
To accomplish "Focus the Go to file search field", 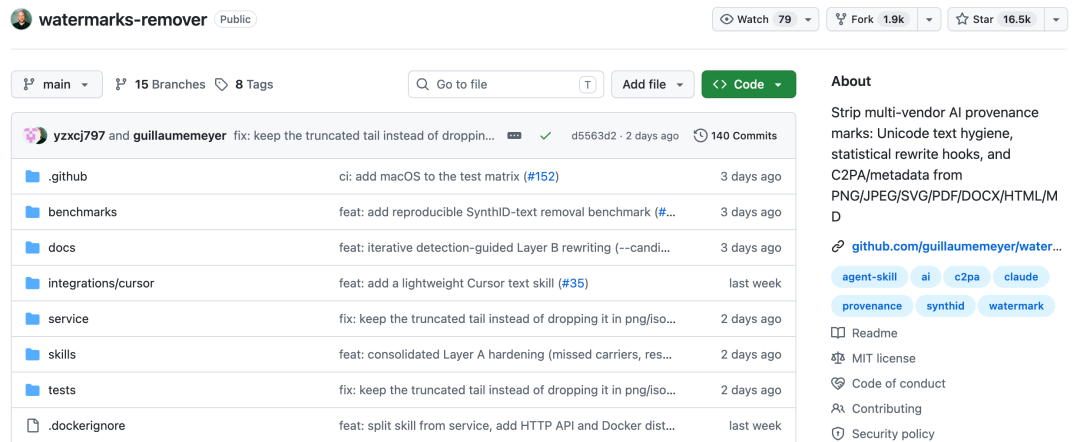I will point(506,84).
